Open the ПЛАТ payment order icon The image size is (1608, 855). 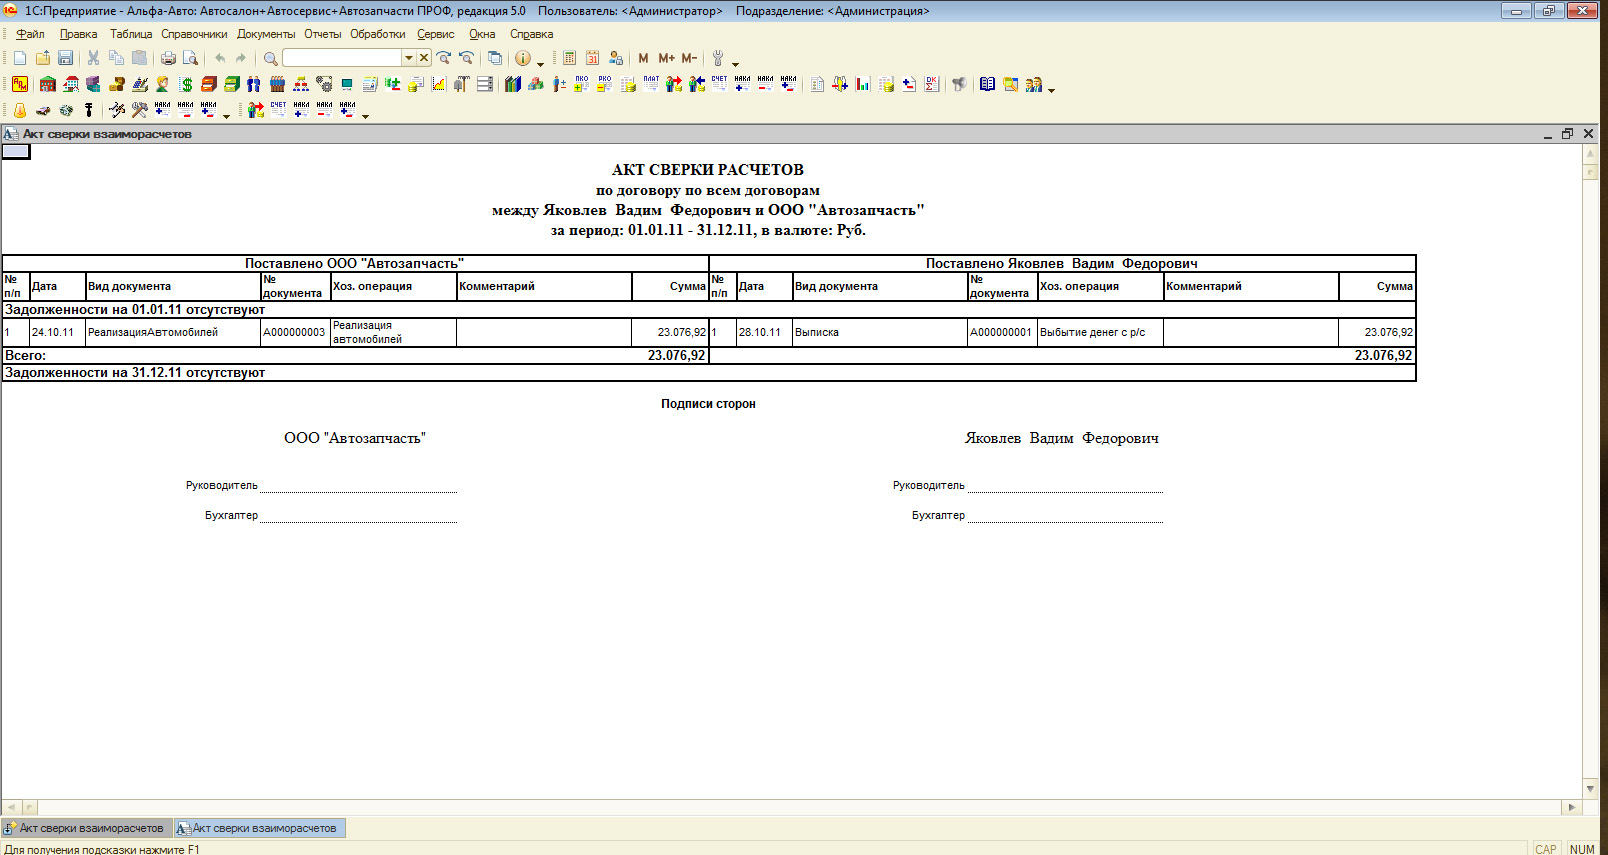pyautogui.click(x=651, y=84)
